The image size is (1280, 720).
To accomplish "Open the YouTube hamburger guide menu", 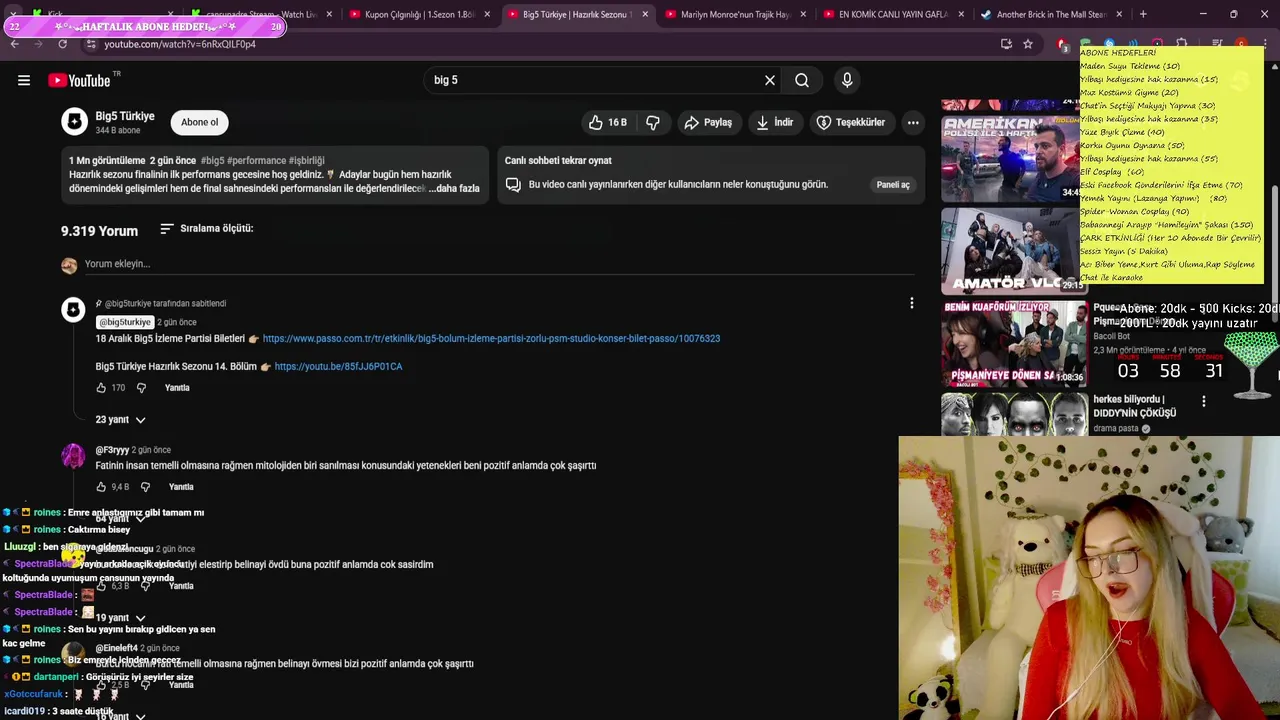I will [24, 80].
